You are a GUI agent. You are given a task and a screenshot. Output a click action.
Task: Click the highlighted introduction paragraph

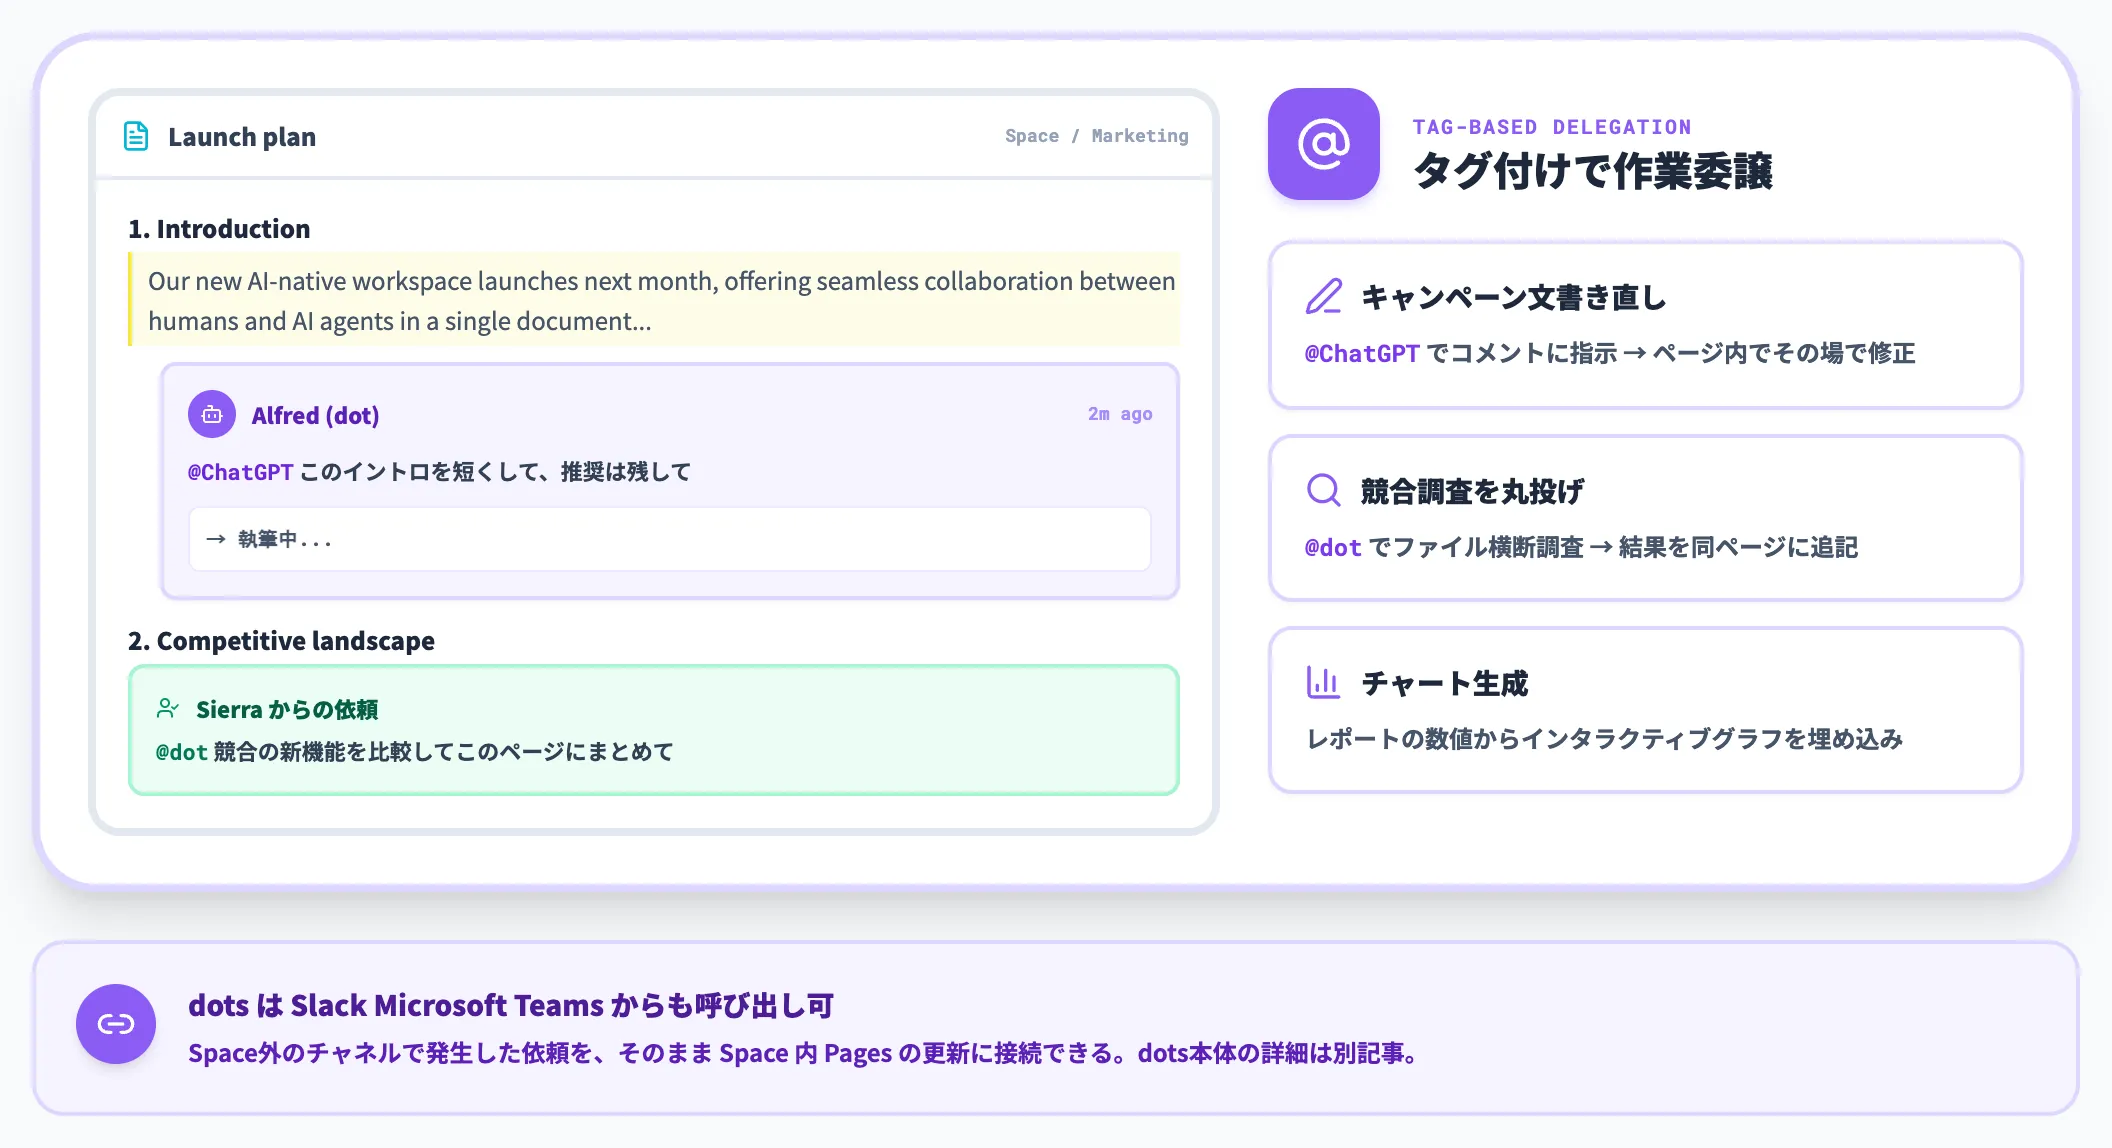(656, 300)
